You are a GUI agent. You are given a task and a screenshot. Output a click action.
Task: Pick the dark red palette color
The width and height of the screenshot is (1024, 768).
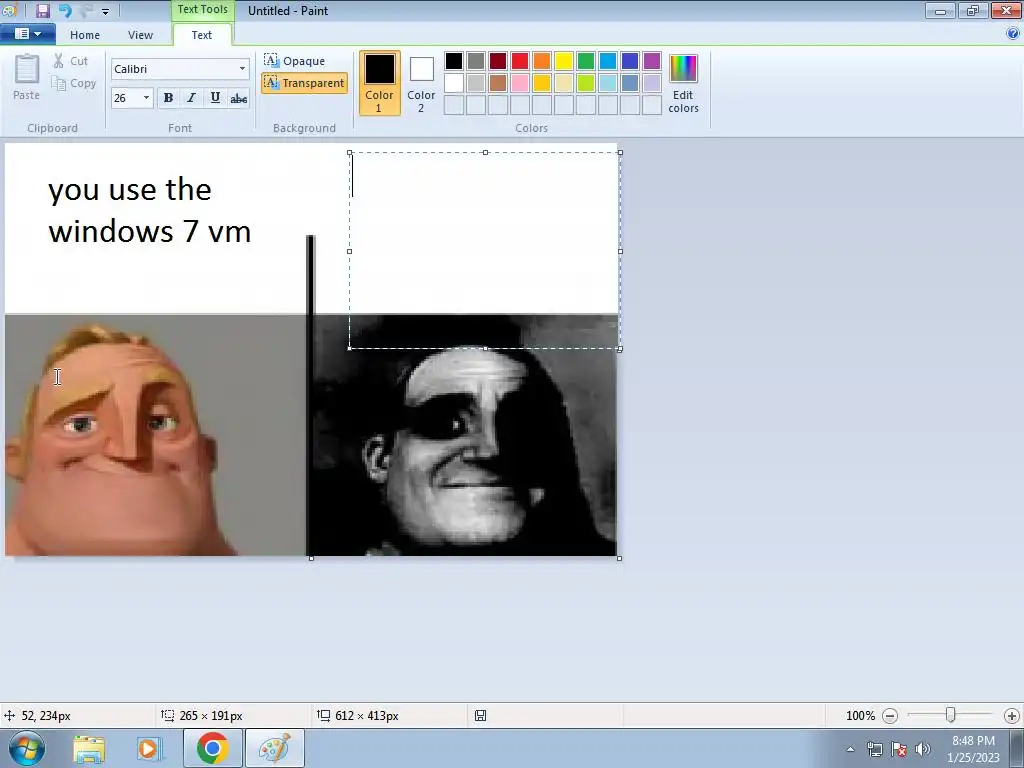click(498, 61)
